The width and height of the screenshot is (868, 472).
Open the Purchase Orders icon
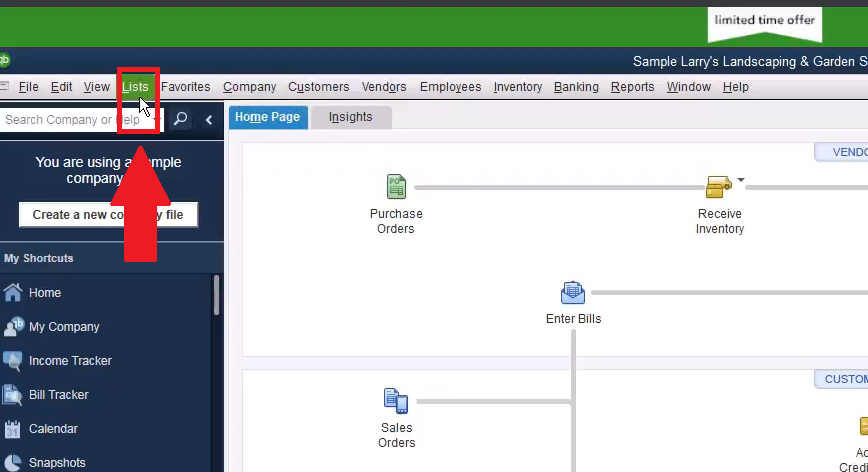(396, 187)
